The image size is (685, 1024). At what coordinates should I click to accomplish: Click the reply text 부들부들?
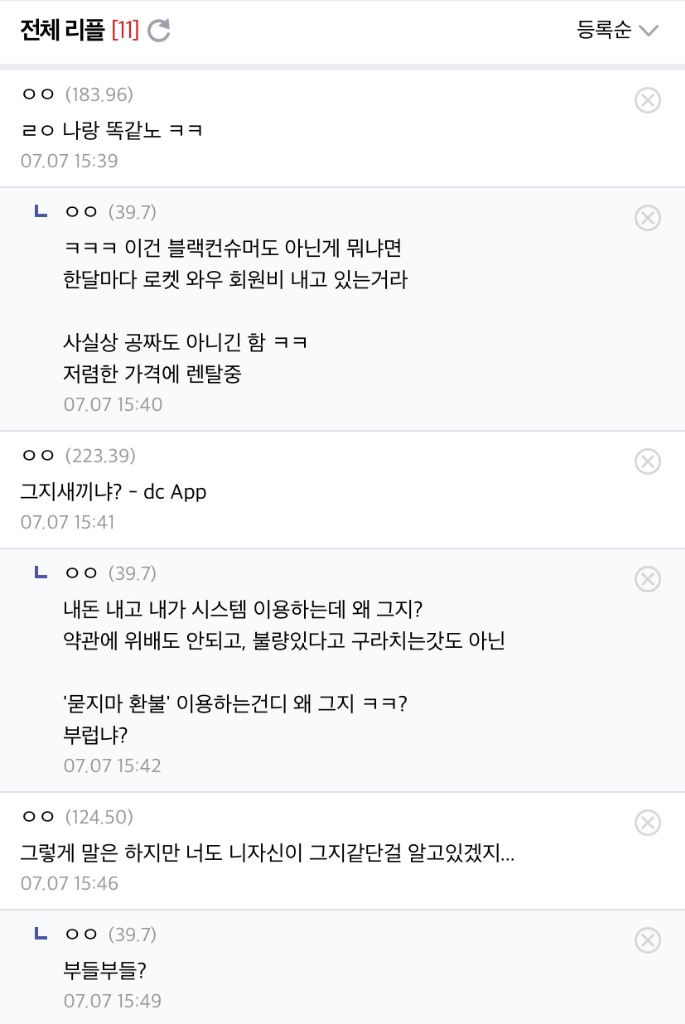coord(105,970)
